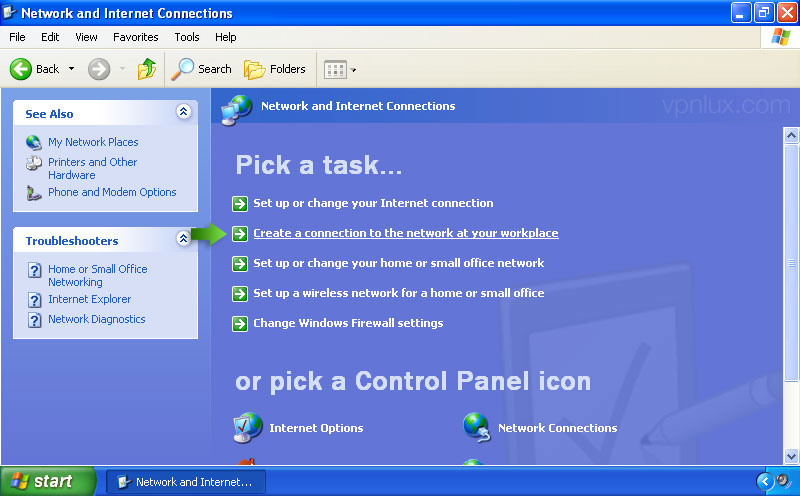Select Create a connection to workplace network
The image size is (800, 496).
click(406, 233)
